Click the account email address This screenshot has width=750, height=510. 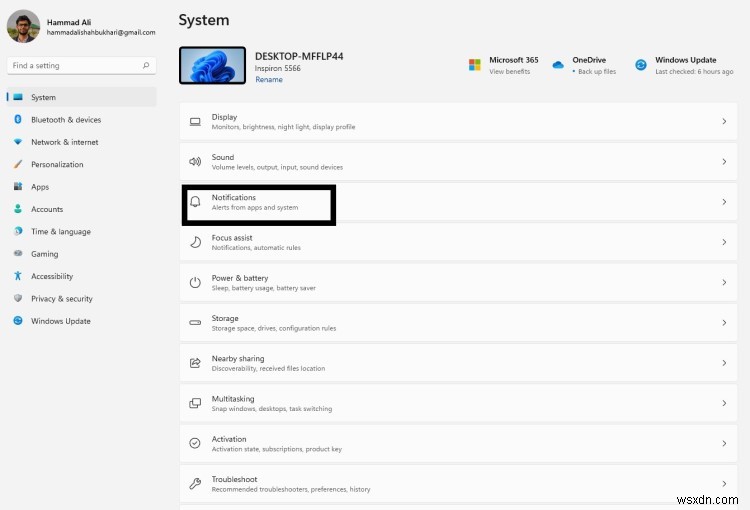click(101, 32)
